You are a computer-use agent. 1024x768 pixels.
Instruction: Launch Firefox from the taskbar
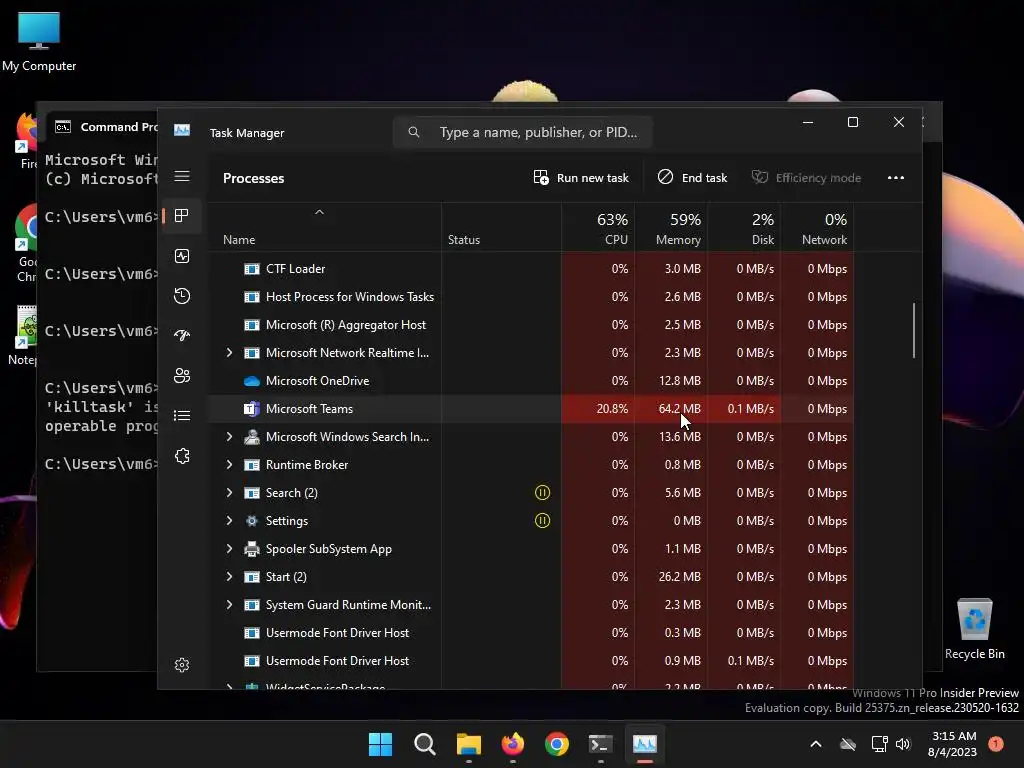(513, 744)
